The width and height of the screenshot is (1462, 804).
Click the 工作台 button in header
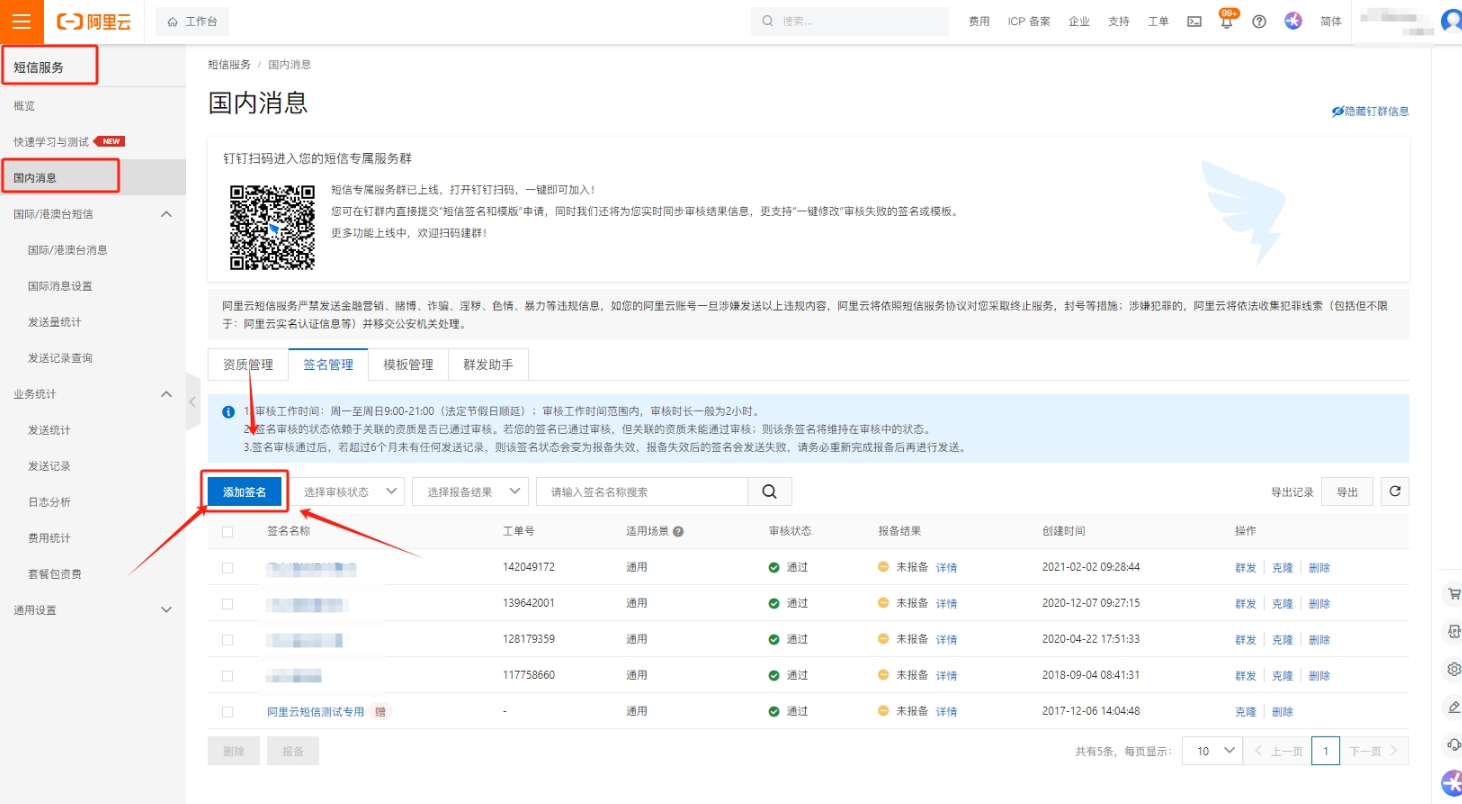pos(193,21)
